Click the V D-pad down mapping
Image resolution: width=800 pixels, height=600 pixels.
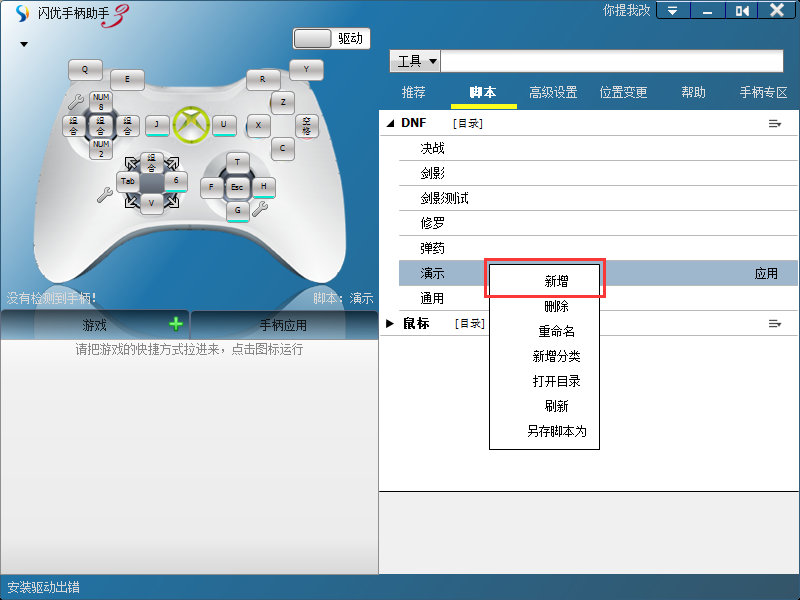[152, 204]
